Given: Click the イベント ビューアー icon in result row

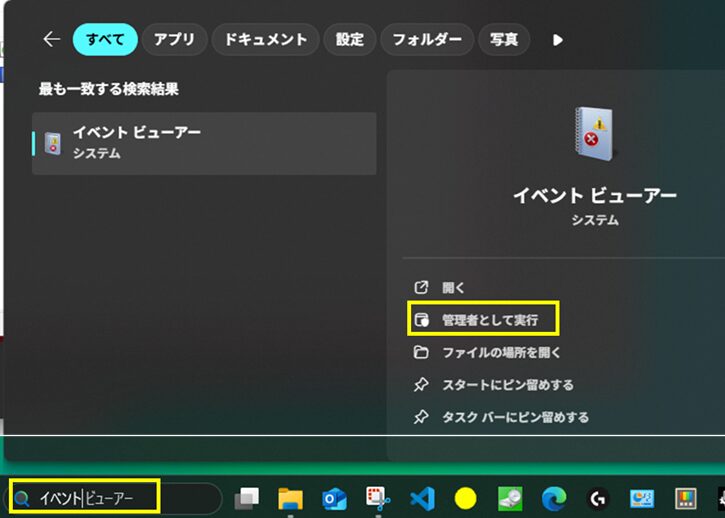Looking at the screenshot, I should [53, 143].
